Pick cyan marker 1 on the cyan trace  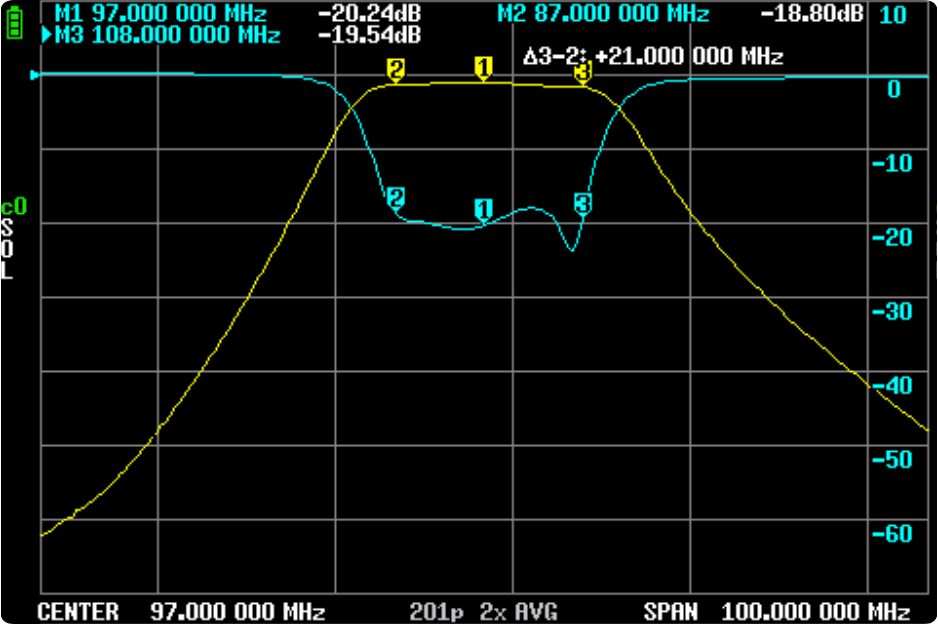pyautogui.click(x=484, y=209)
